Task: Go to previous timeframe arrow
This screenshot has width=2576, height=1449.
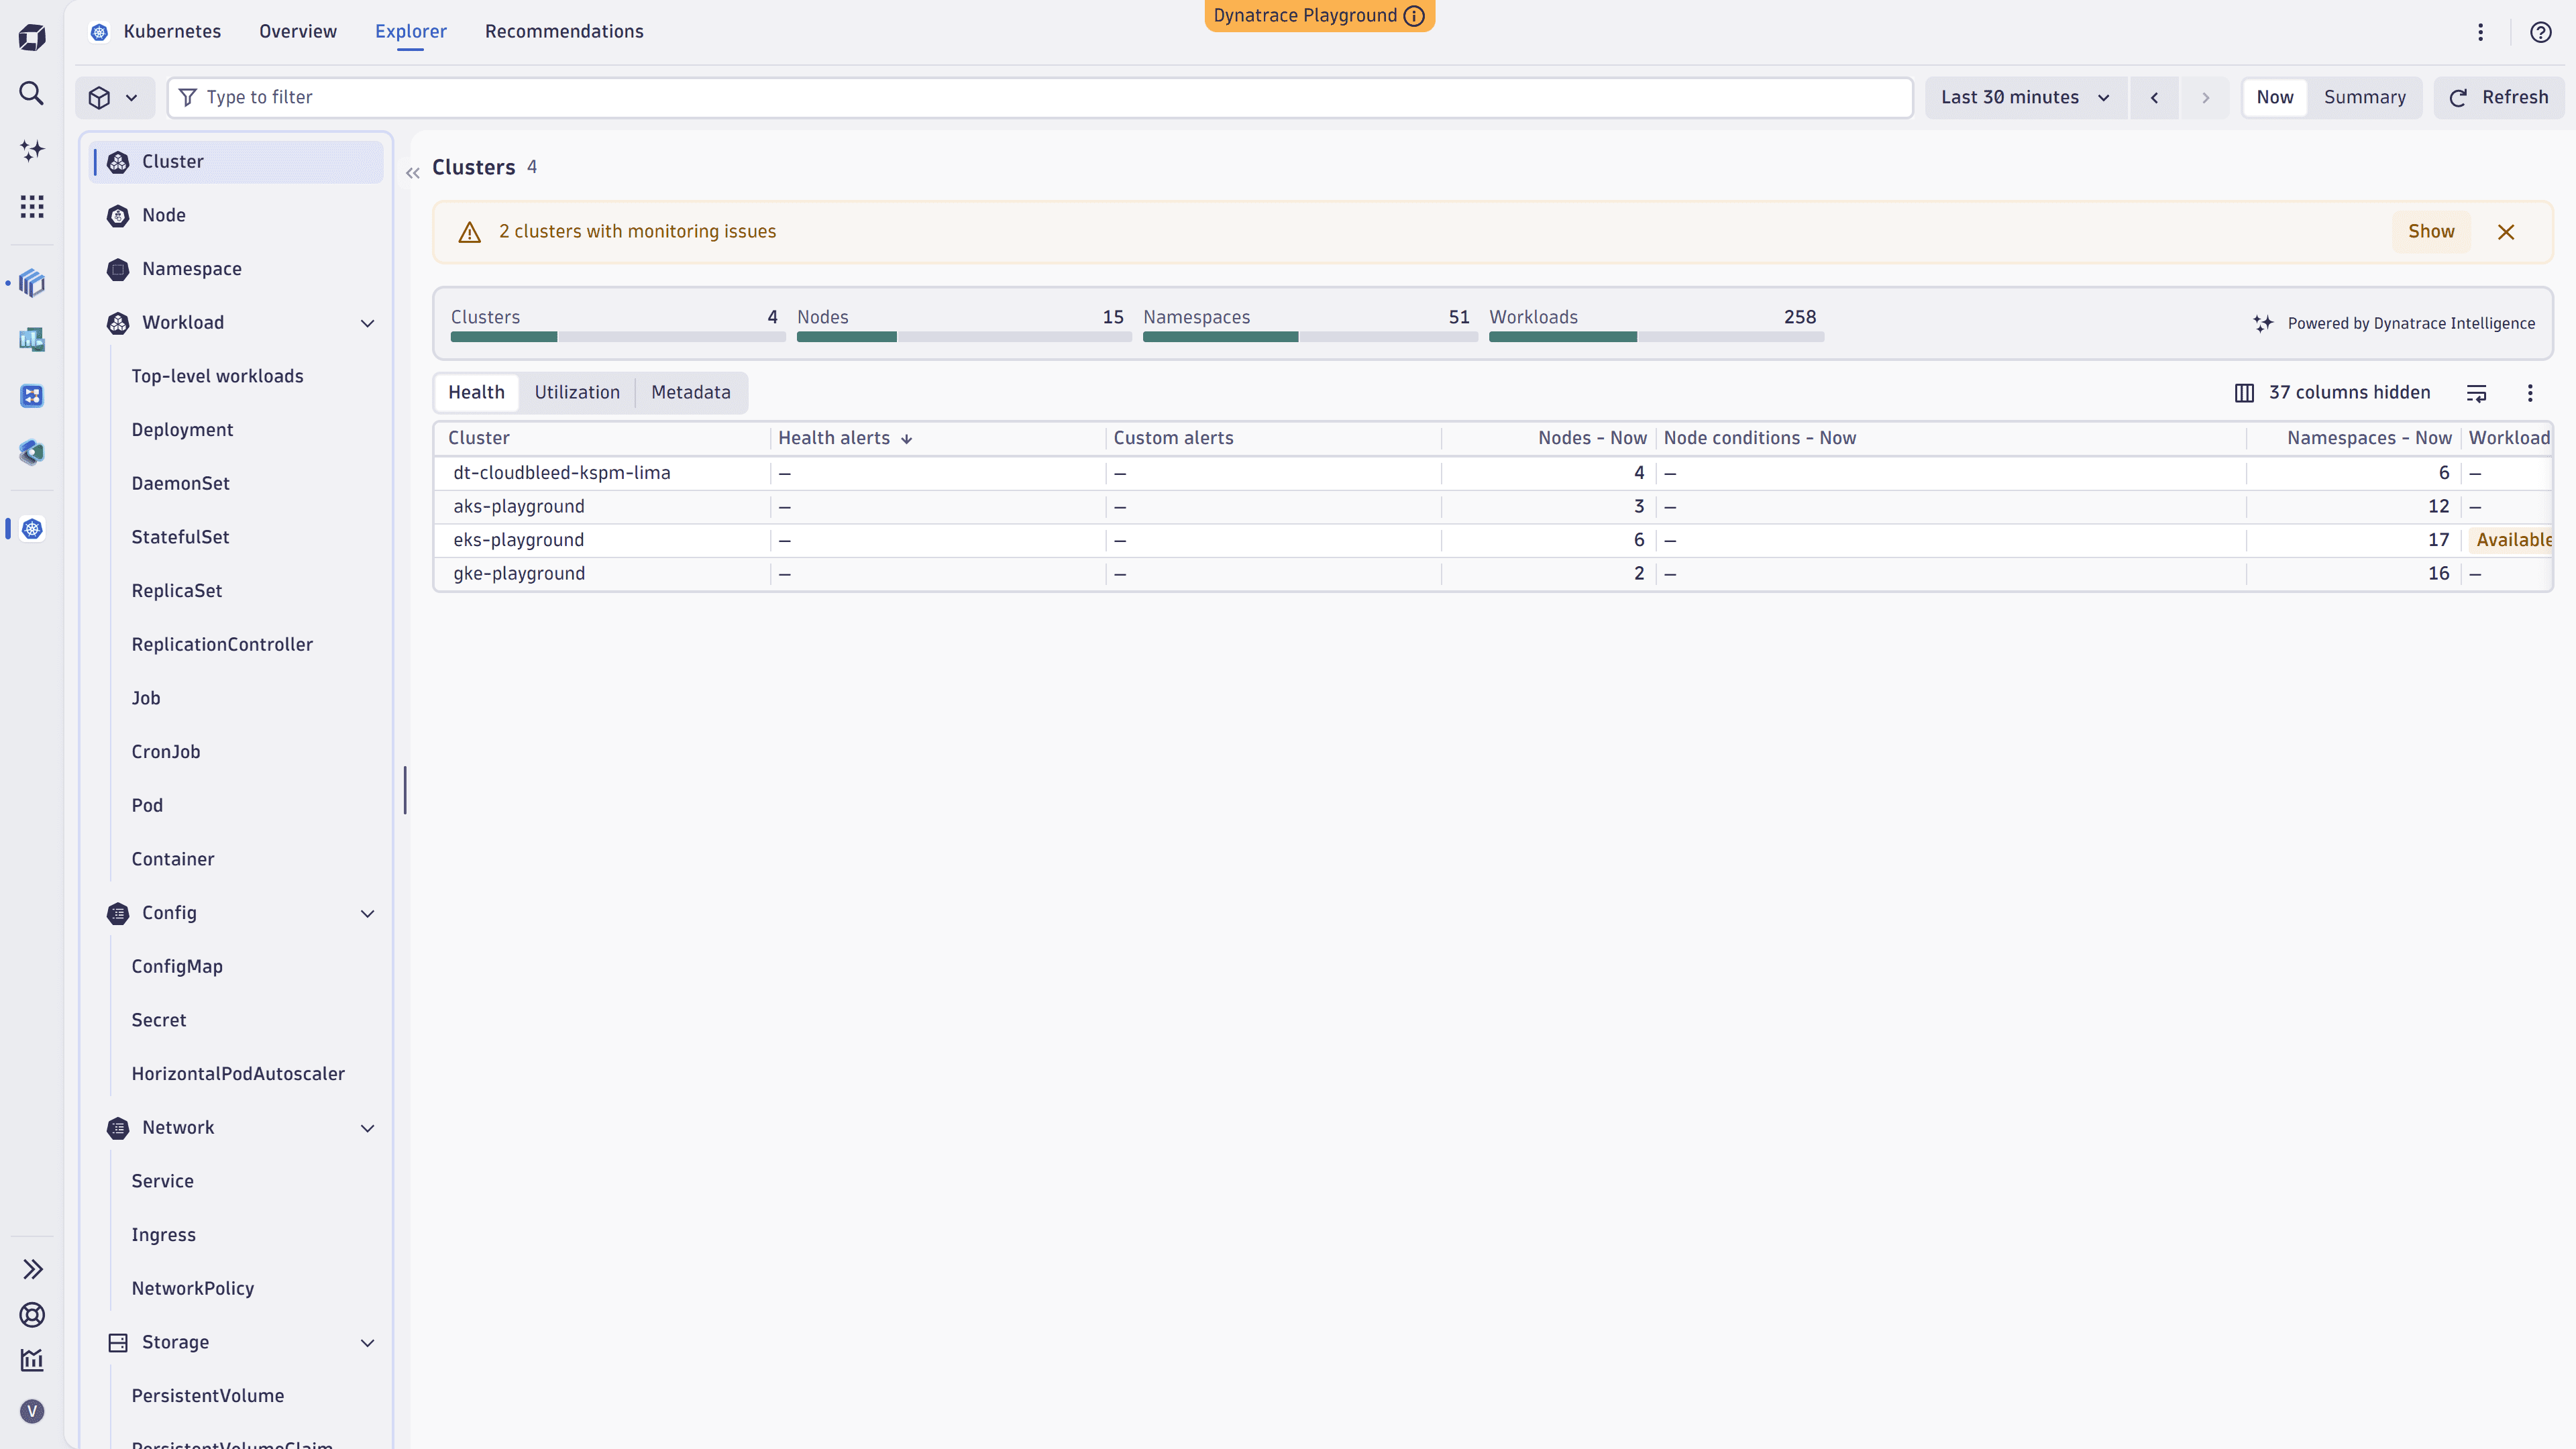Action: [2155, 97]
